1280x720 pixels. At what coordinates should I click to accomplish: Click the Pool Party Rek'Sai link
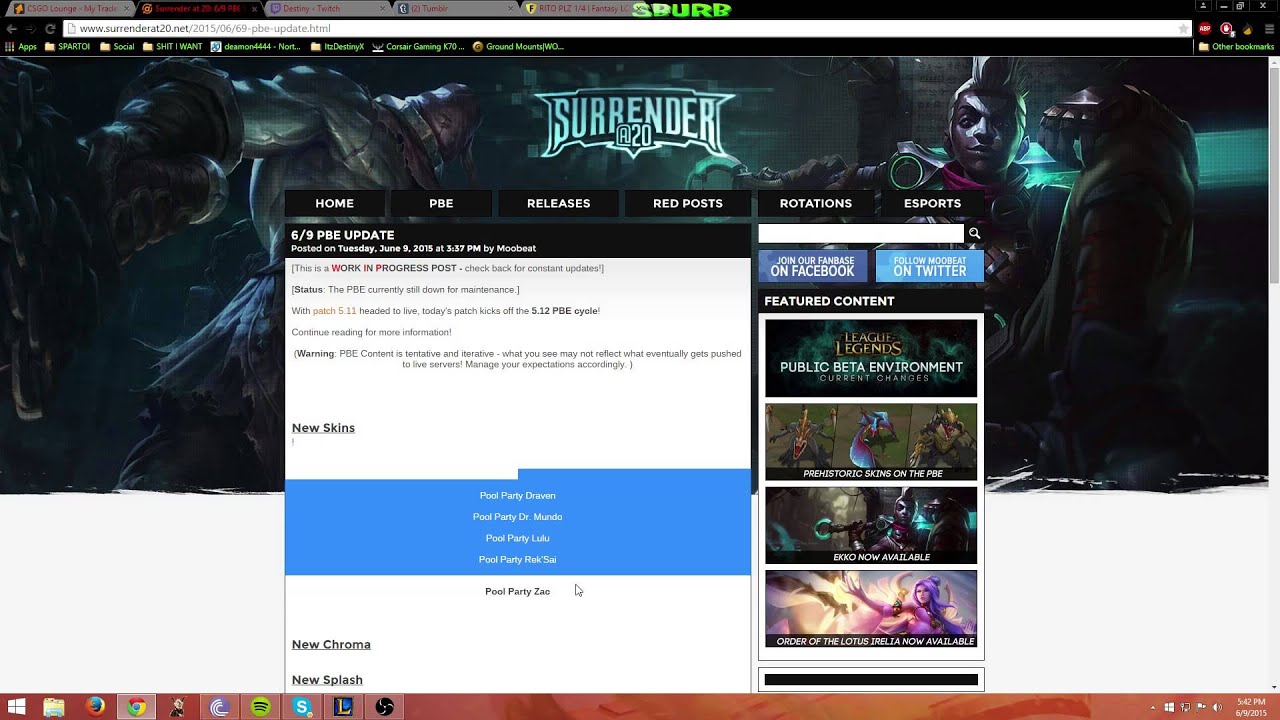pyautogui.click(x=517, y=560)
